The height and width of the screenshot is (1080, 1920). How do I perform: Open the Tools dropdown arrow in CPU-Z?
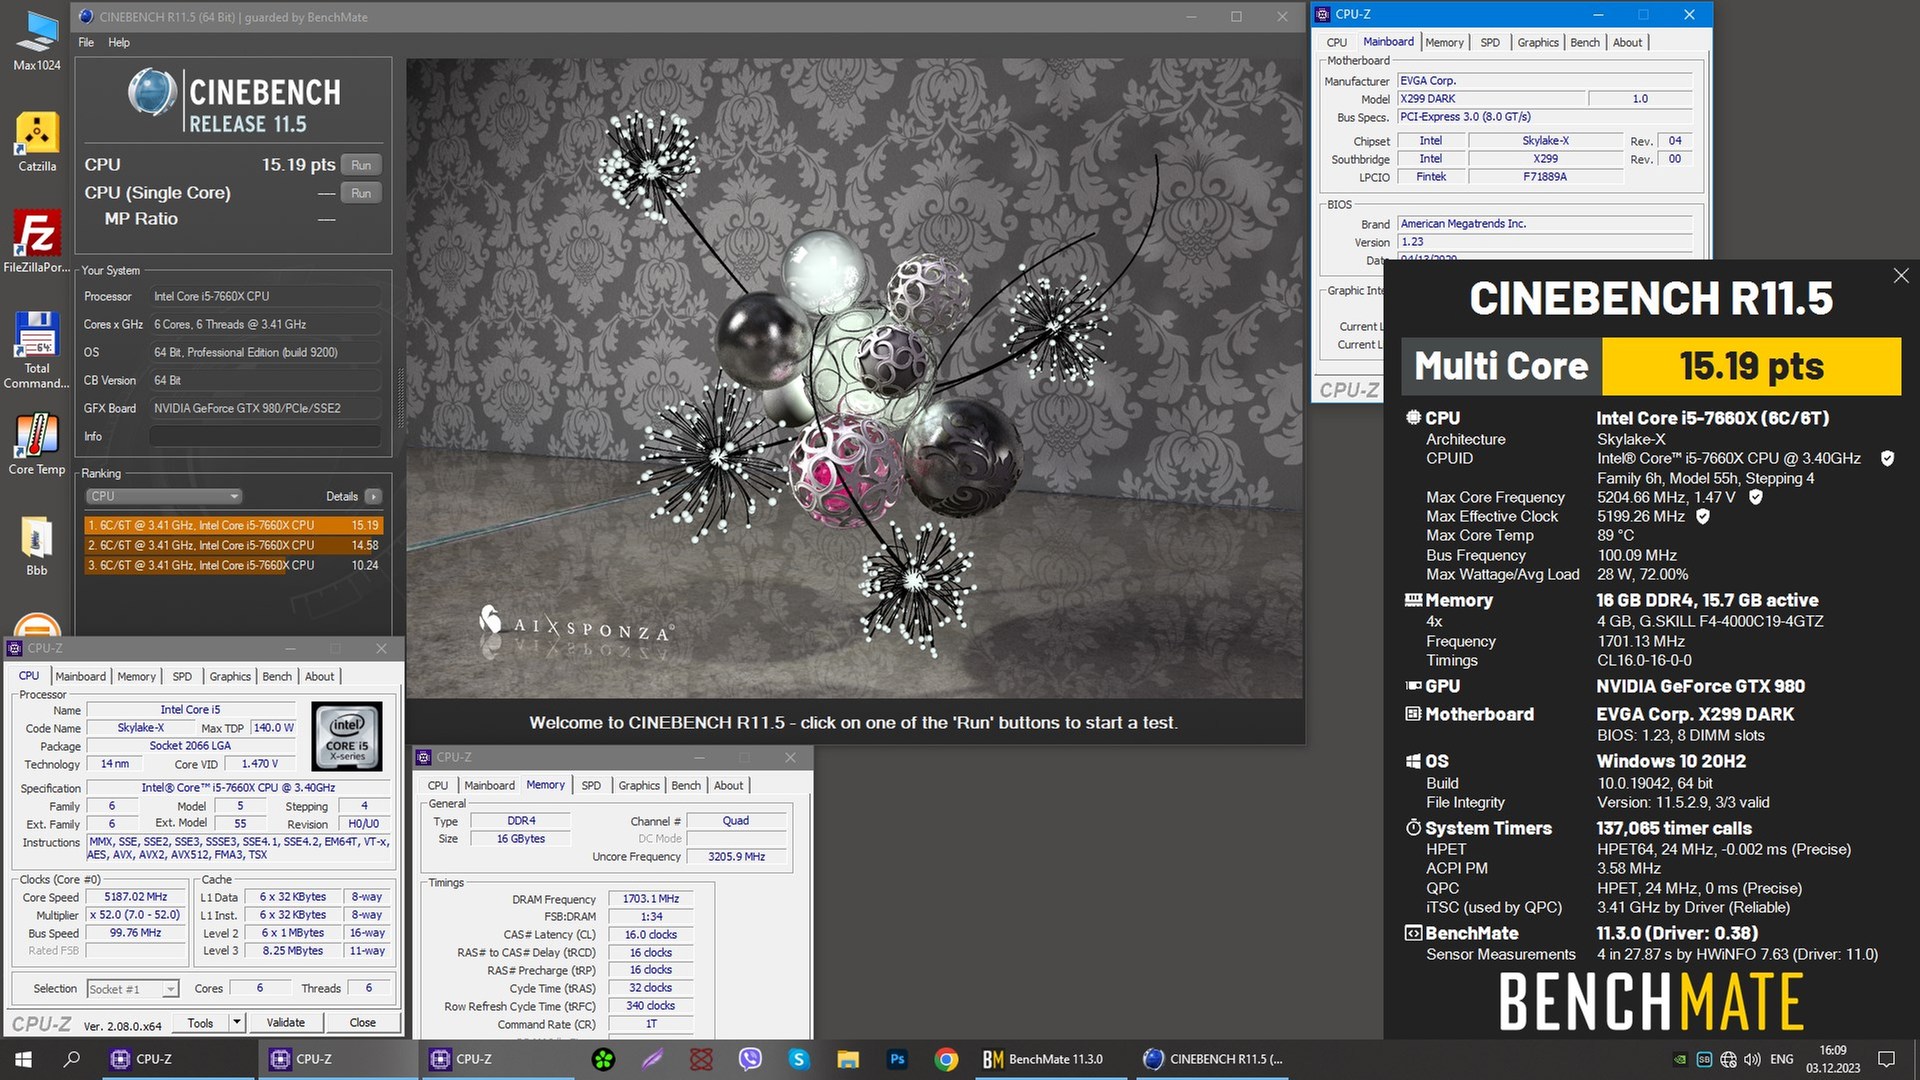[x=237, y=1022]
